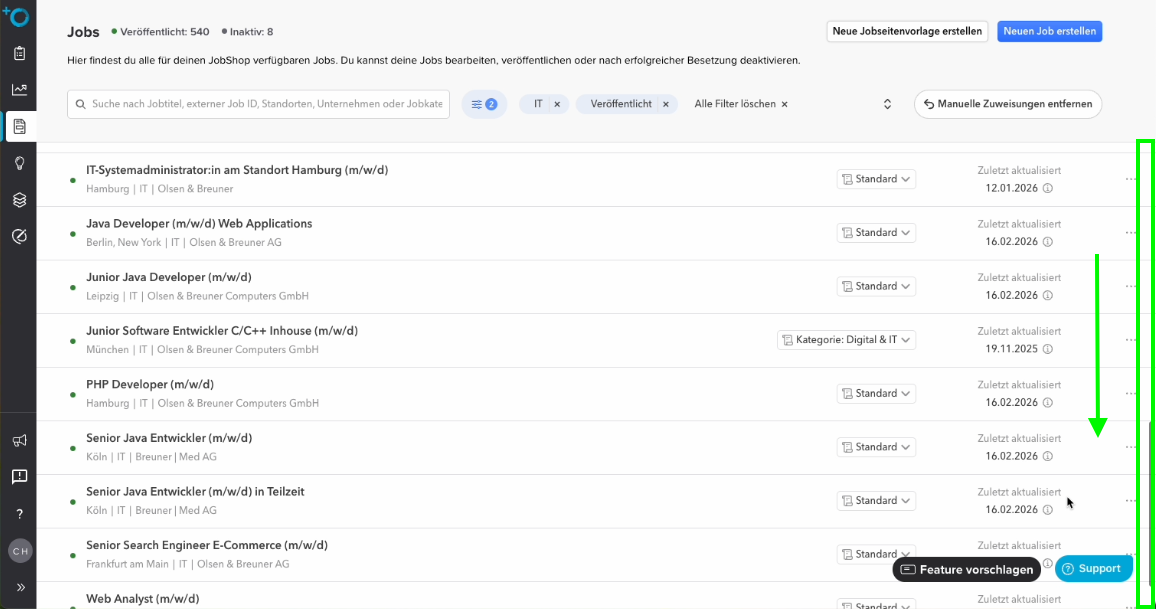
Task: Show info for 12.01.2026 update date
Action: [x=1048, y=188]
